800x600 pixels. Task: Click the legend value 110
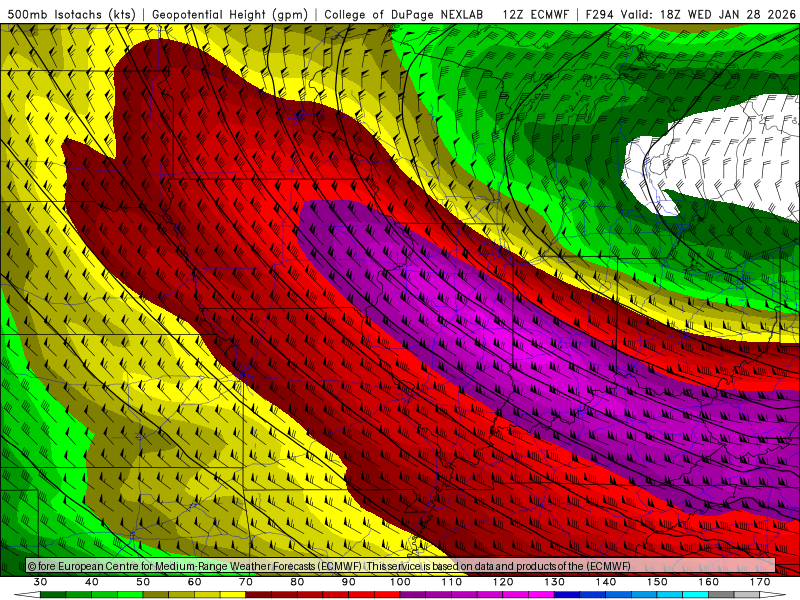click(x=452, y=582)
